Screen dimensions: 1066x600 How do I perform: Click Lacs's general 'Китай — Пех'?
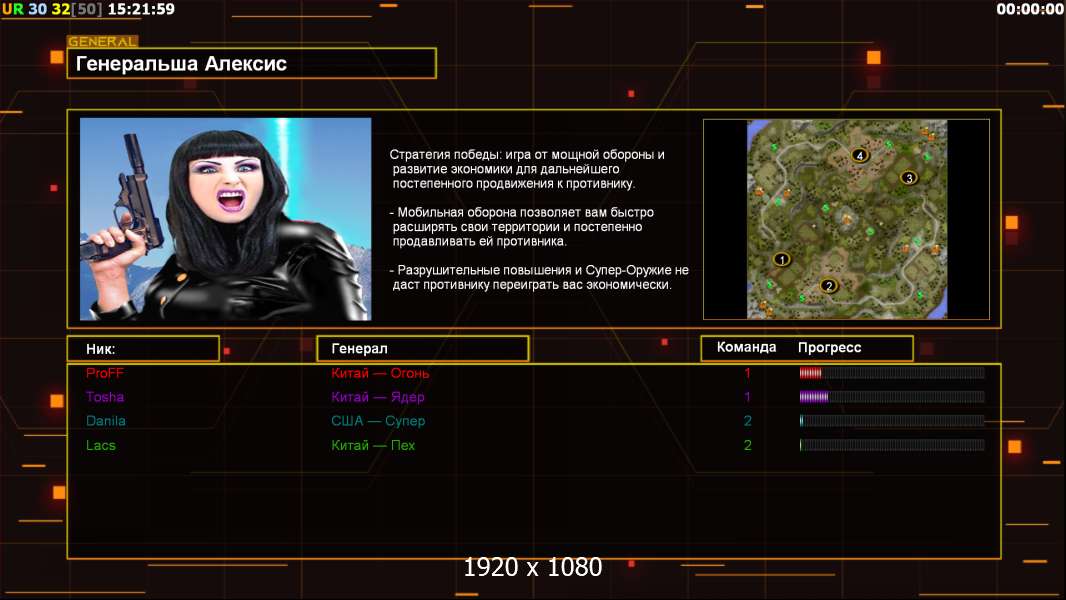pyautogui.click(x=373, y=445)
